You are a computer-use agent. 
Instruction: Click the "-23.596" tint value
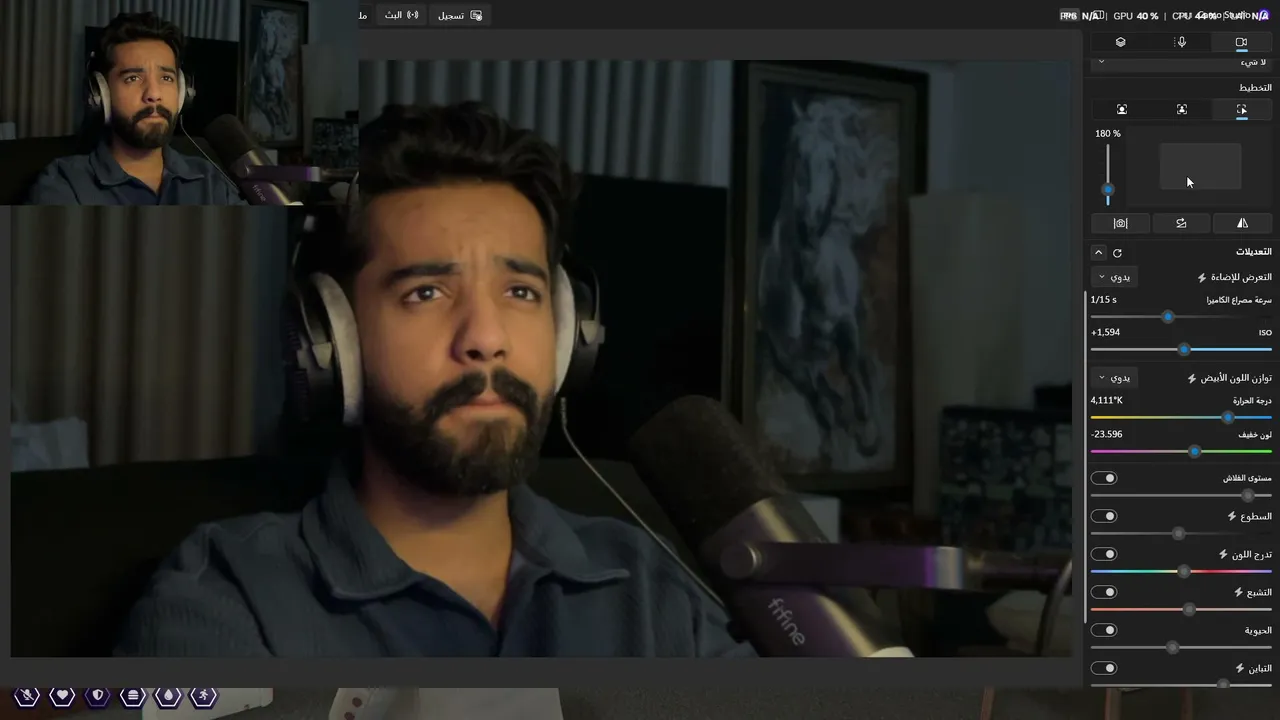point(1107,435)
